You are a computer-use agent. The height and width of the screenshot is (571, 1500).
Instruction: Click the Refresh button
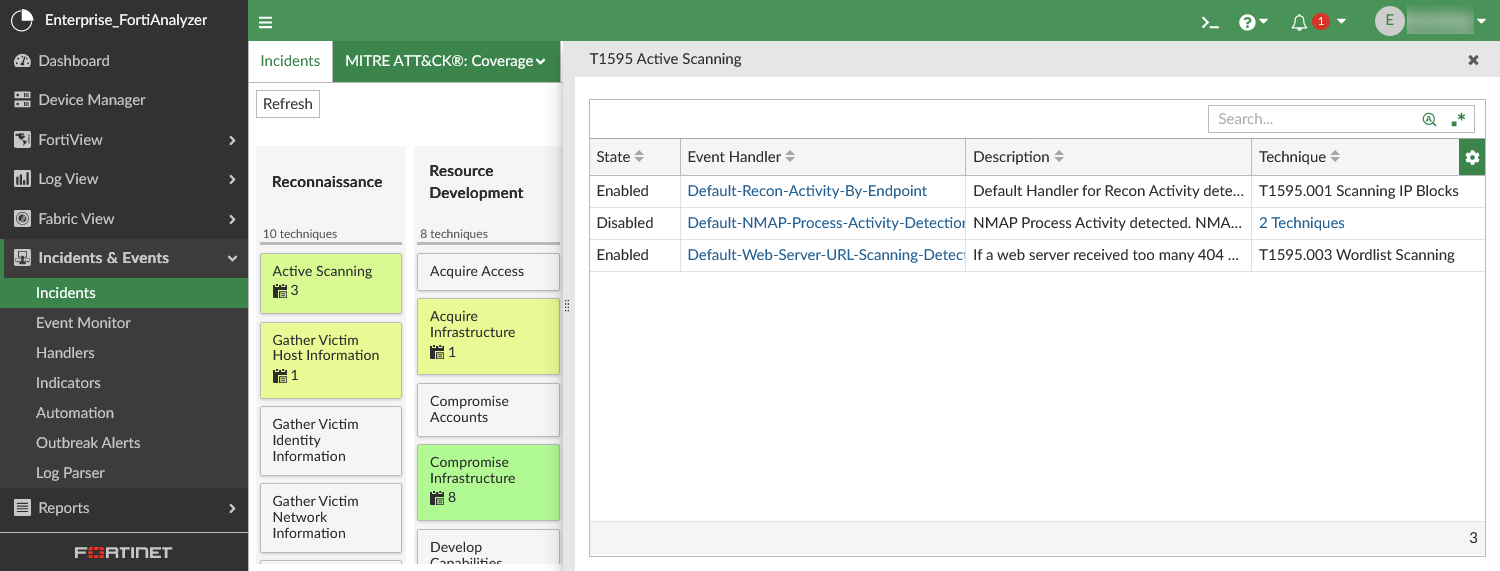288,104
